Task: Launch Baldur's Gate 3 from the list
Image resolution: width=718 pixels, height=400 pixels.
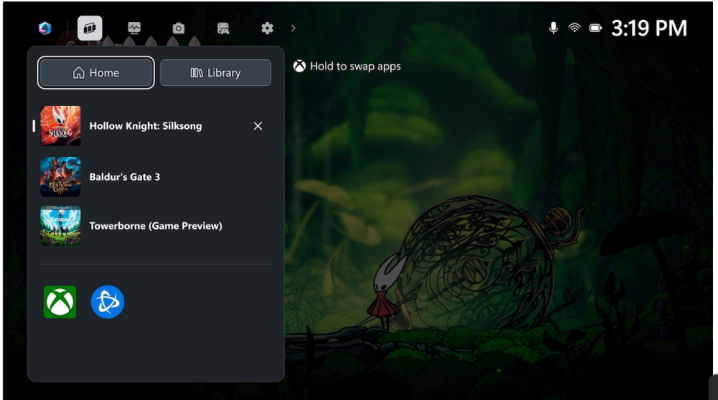Action: tap(125, 177)
